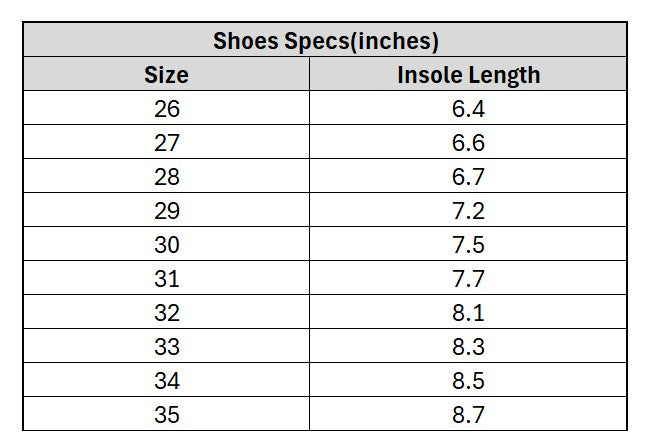Select the size 27 cell
656x432 pixels.
pos(166,142)
